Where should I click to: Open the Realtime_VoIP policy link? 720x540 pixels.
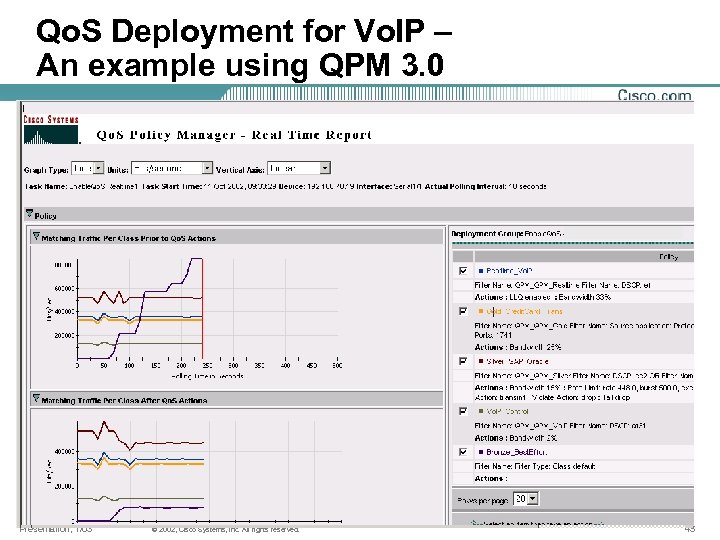509,271
